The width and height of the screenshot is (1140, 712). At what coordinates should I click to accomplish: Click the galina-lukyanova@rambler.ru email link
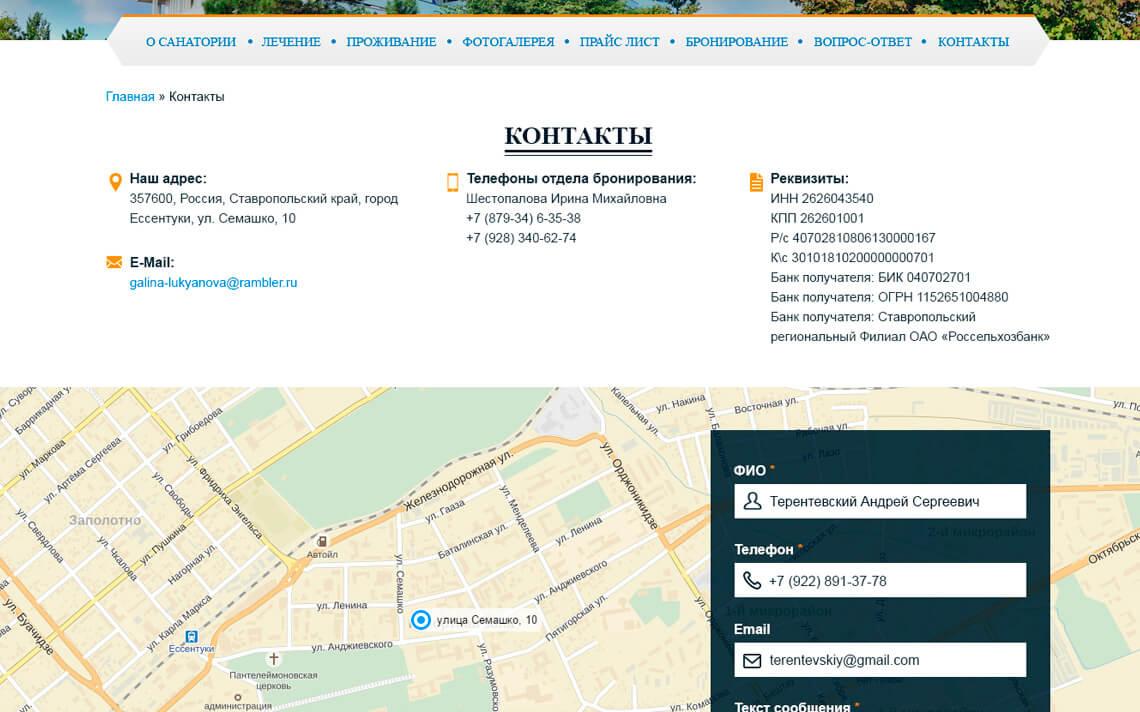tap(213, 283)
